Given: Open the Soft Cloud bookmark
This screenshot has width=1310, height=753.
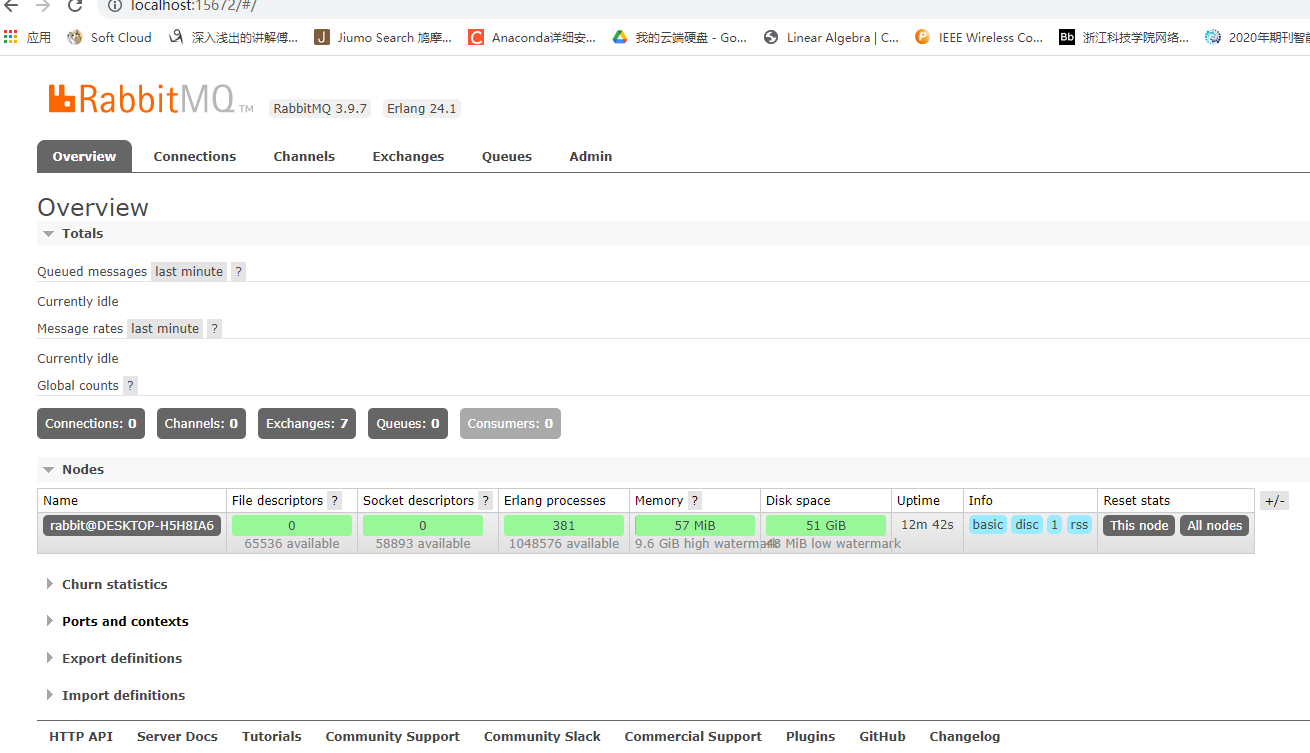Looking at the screenshot, I should 109,37.
